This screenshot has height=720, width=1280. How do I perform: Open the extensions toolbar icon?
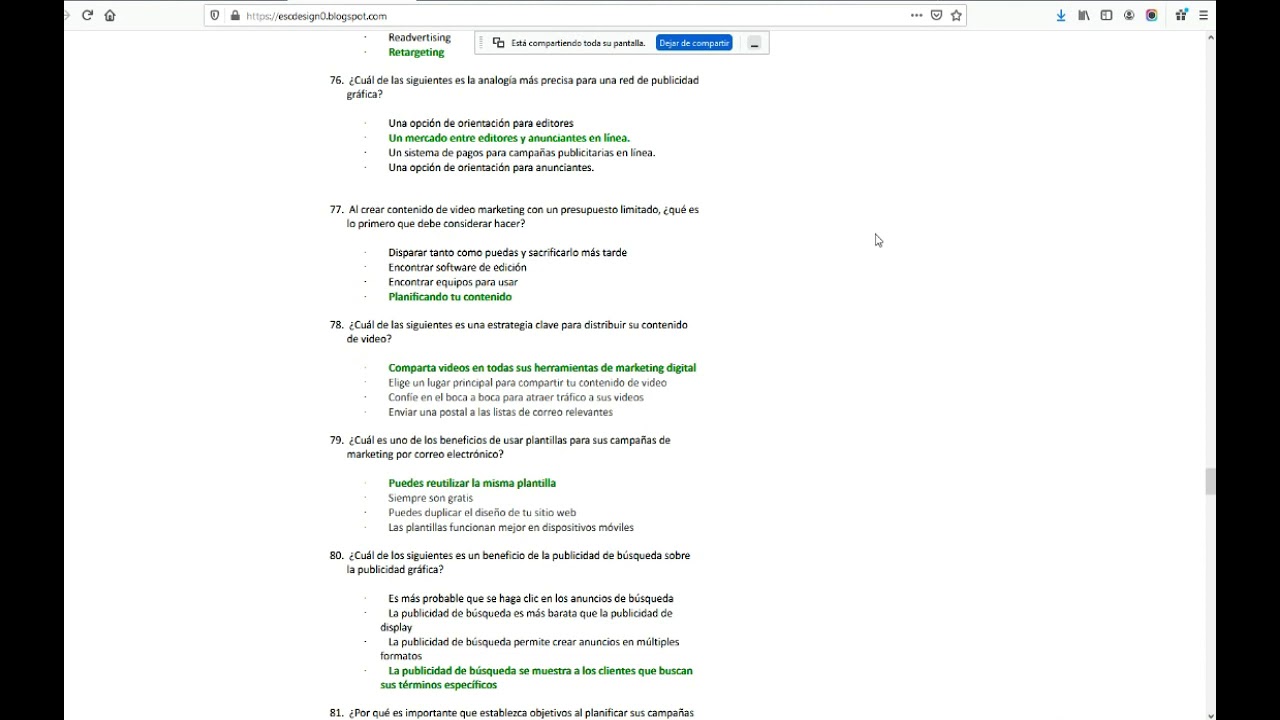tap(1181, 15)
